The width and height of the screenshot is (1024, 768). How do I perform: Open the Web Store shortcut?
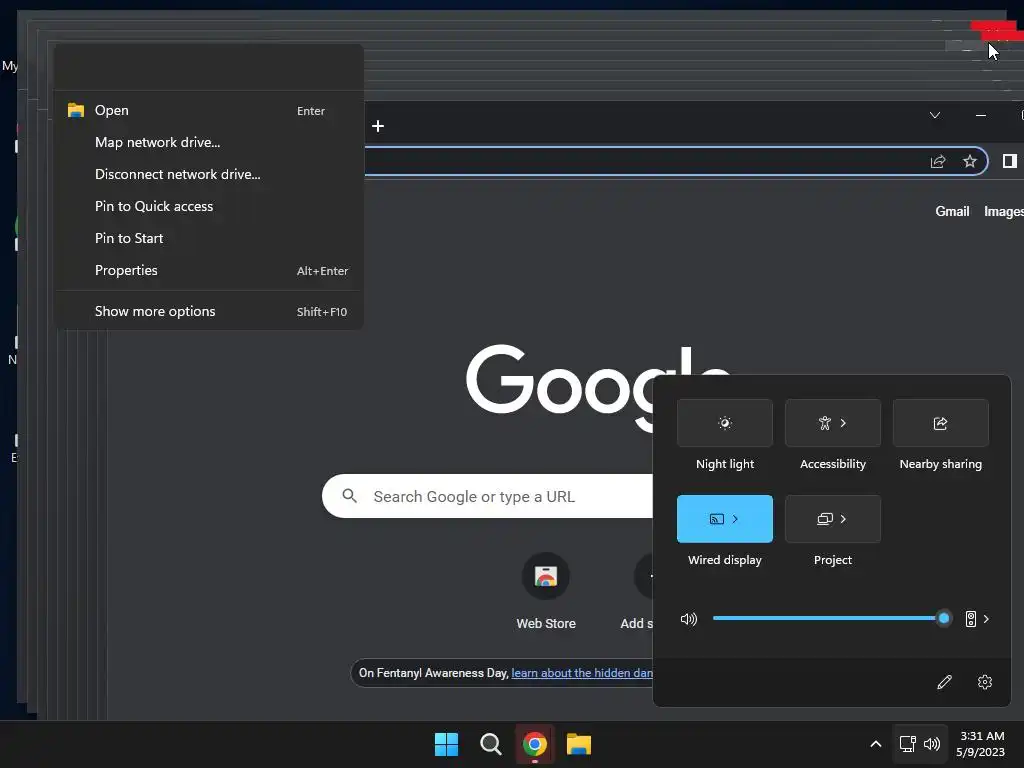coord(546,592)
